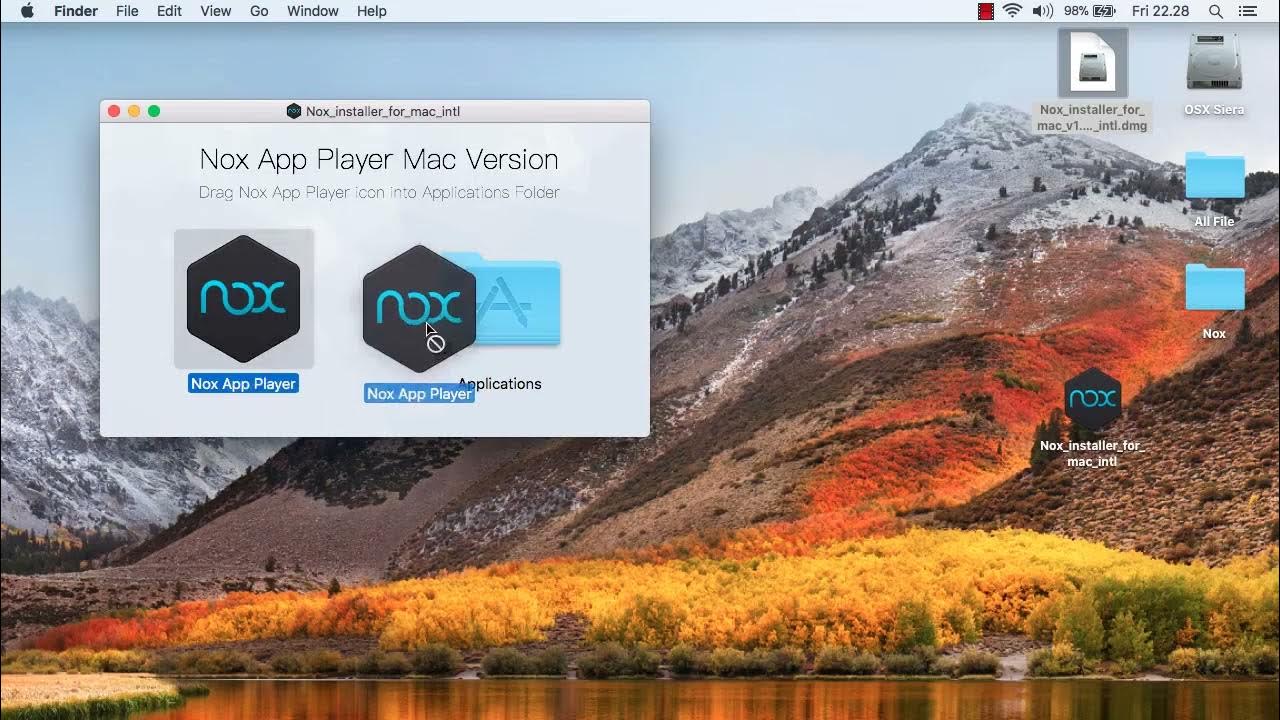The image size is (1280, 720).
Task: Select the Nox App Player source icon
Action: 243,298
